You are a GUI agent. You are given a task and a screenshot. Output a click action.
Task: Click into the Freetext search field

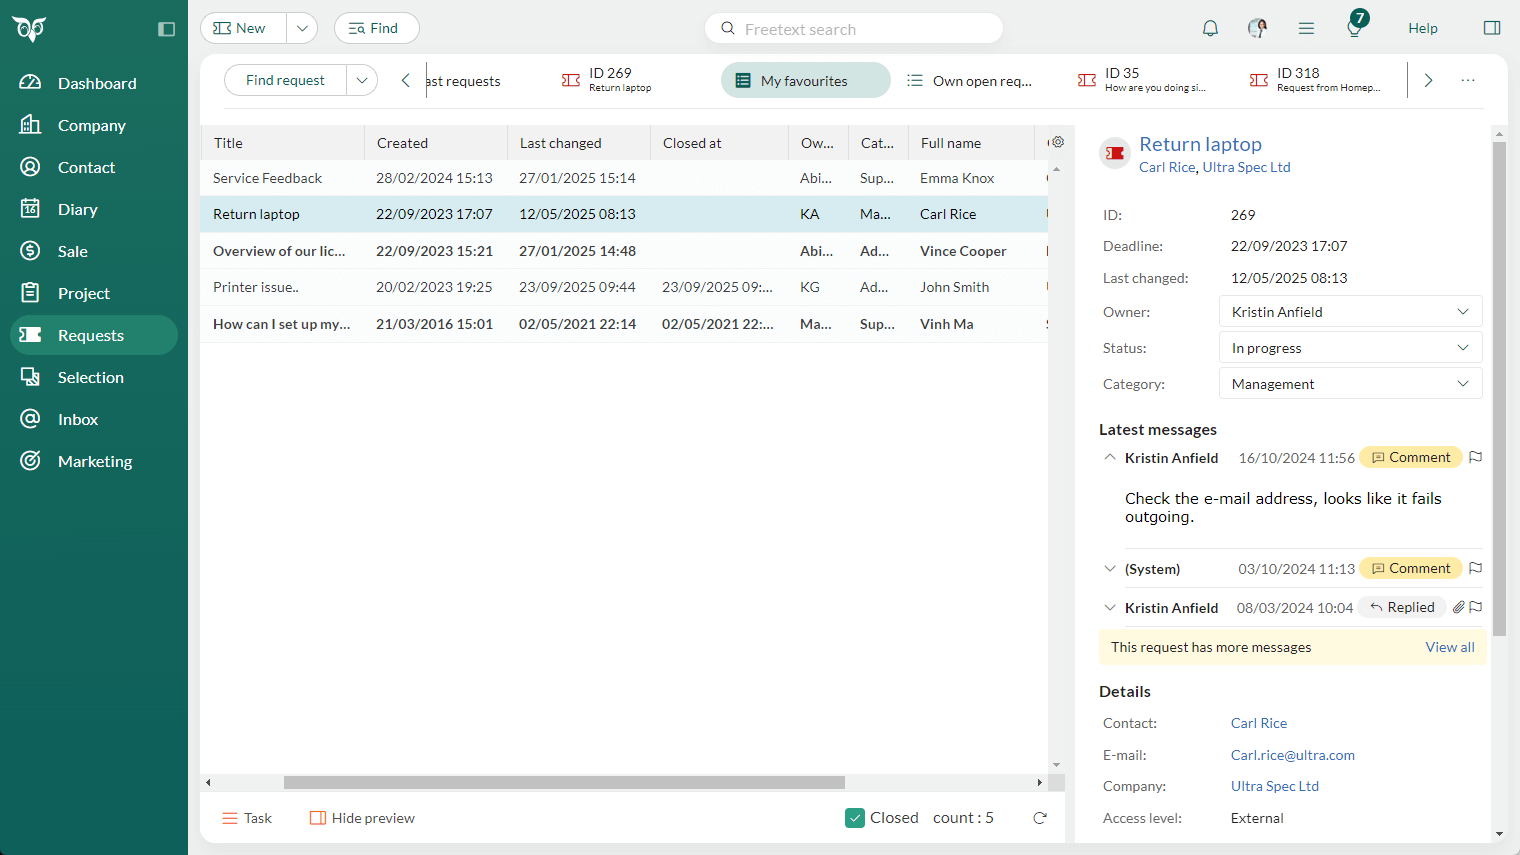[854, 28]
